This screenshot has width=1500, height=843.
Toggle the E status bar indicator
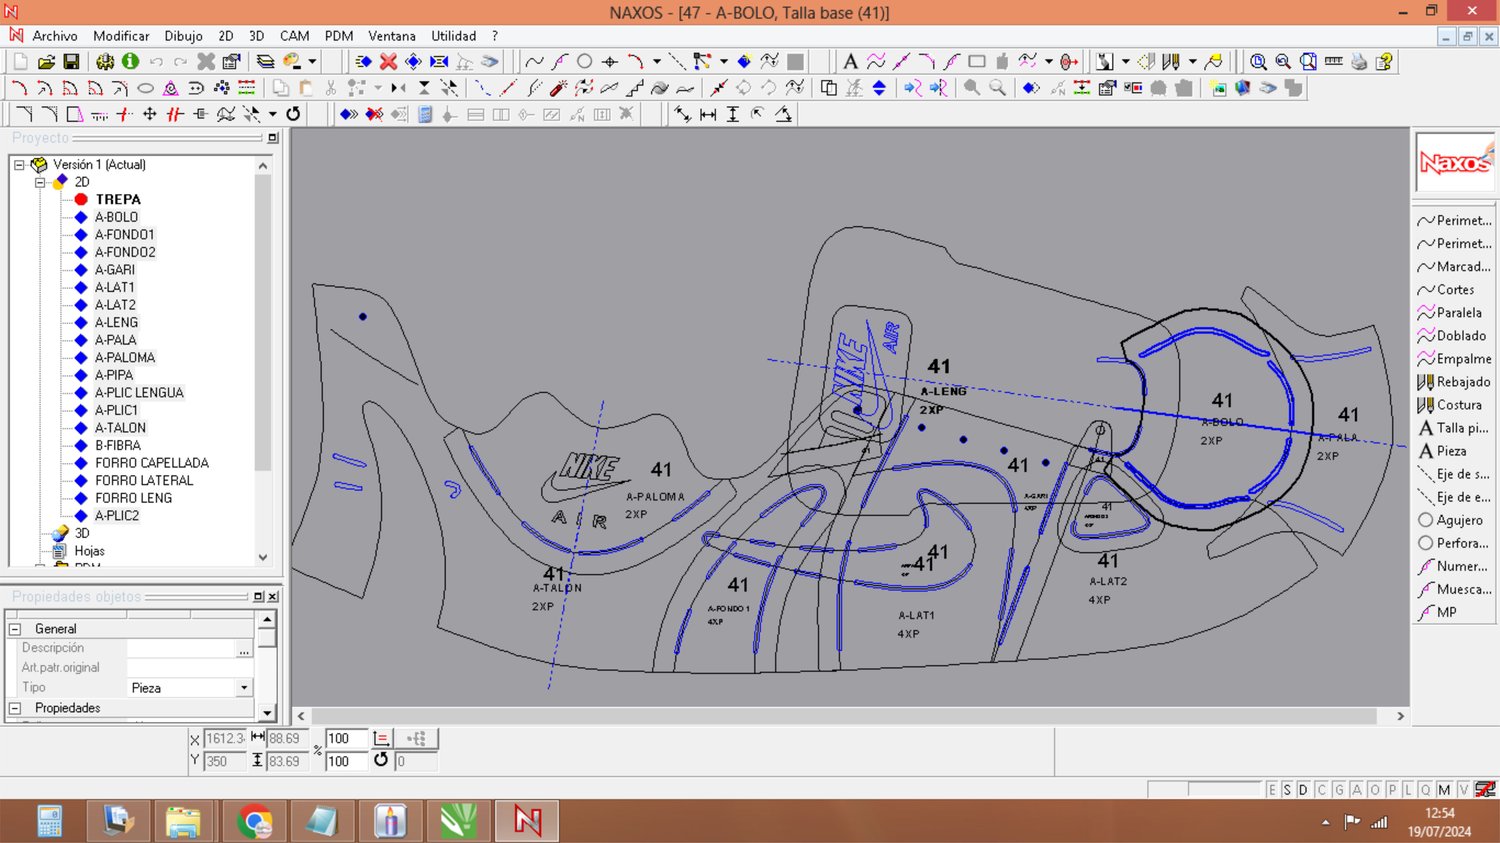[1272, 790]
